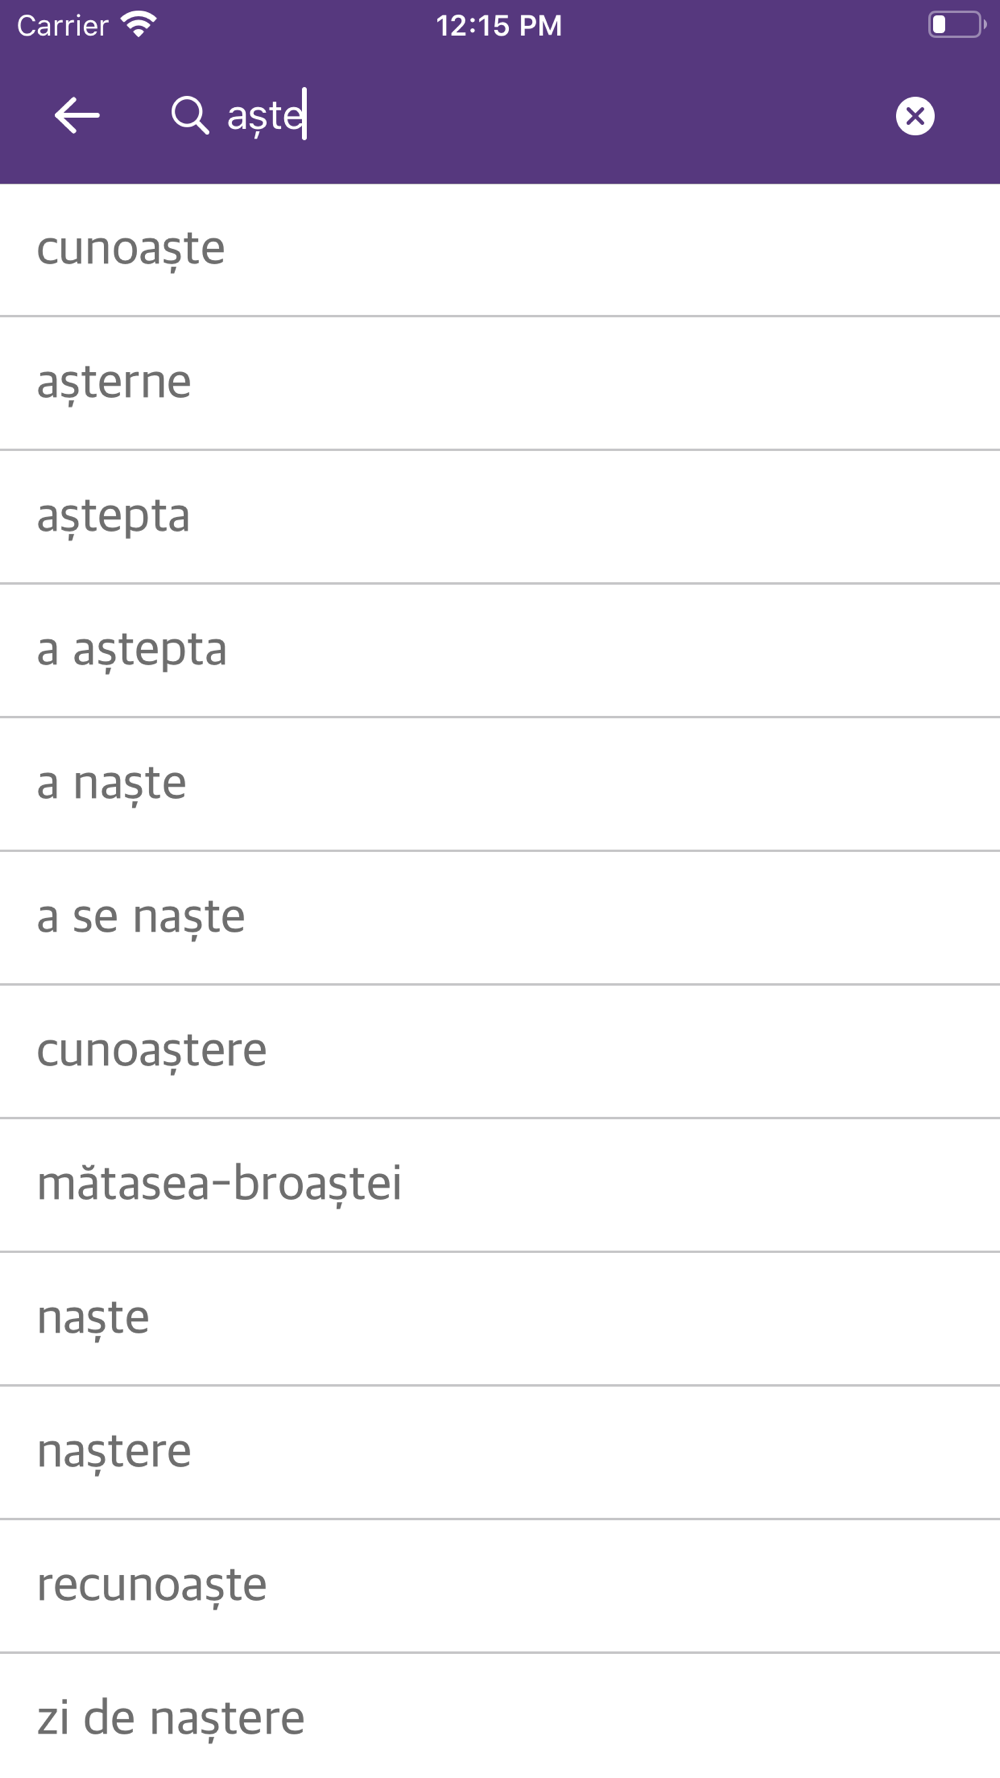Choose the "naște" result
The image size is (1000, 1778).
[500, 1319]
